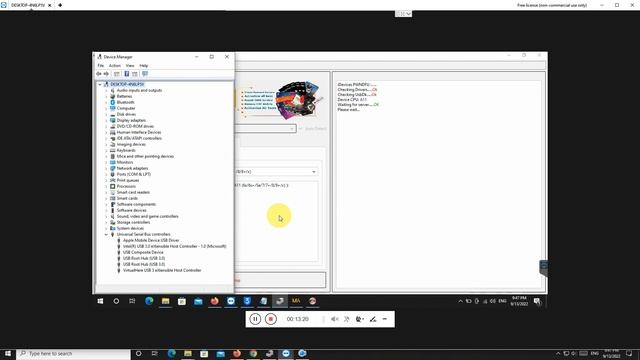Show hidden tray icons on remote taskbar
Image resolution: width=640 pixels, height=360 pixels.
pos(460,301)
